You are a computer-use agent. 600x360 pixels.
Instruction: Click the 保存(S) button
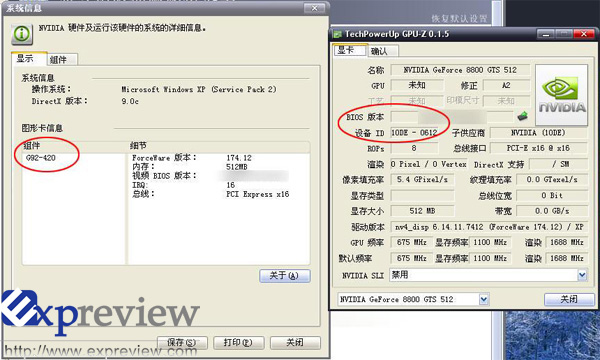tap(182, 342)
